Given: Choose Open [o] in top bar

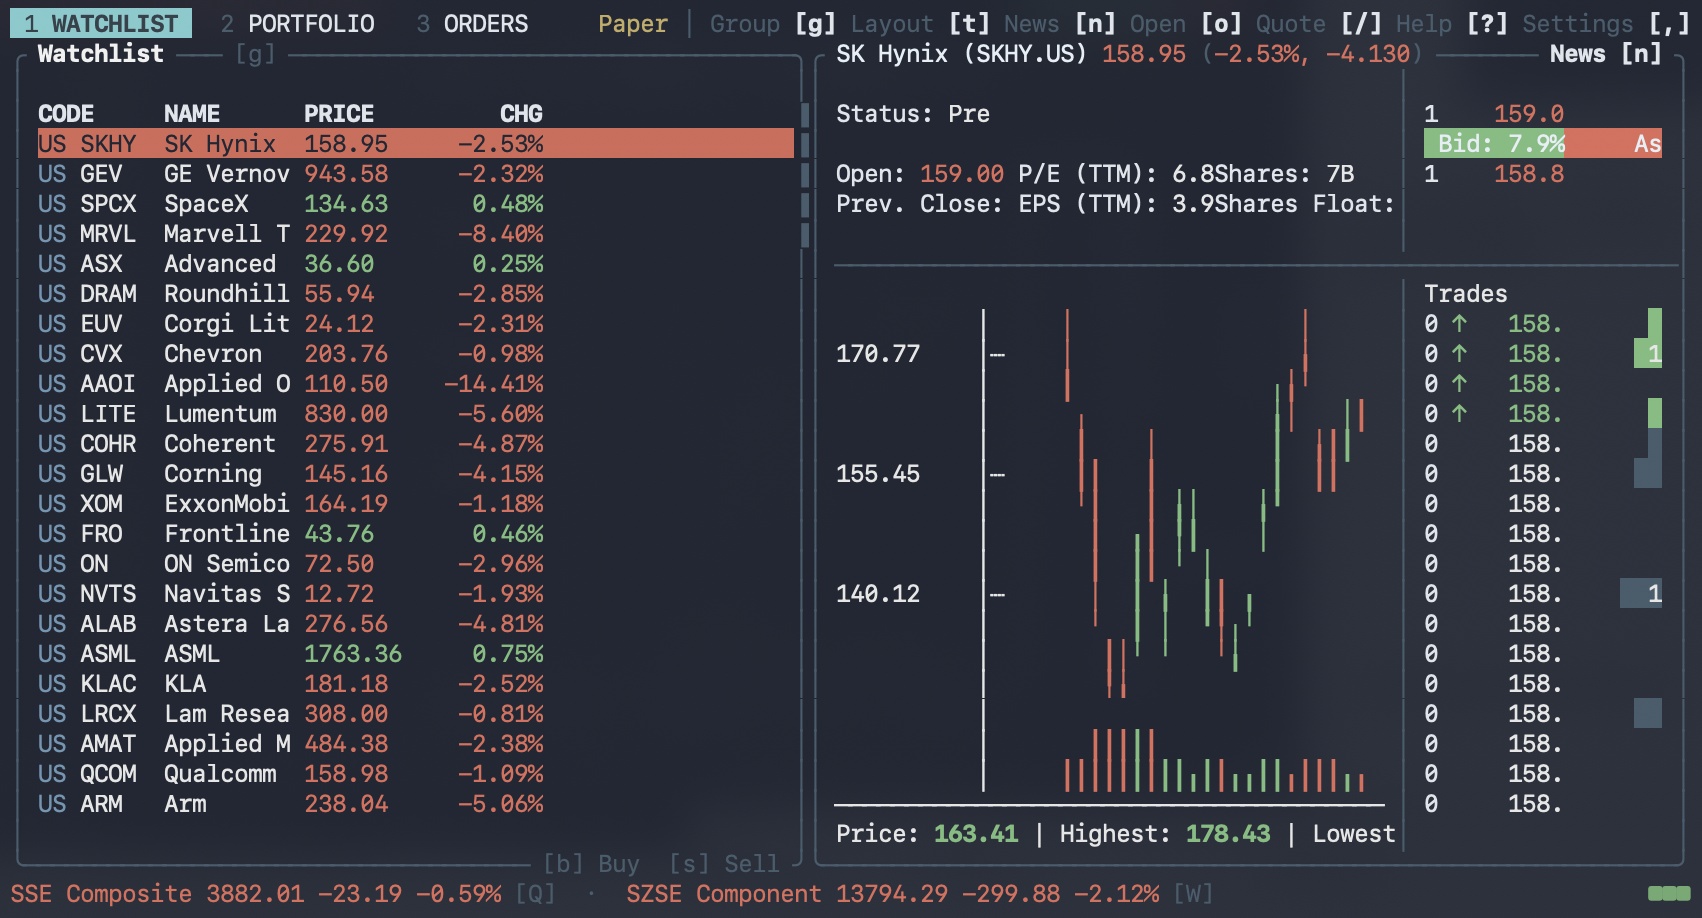Looking at the screenshot, I should pos(1186,23).
